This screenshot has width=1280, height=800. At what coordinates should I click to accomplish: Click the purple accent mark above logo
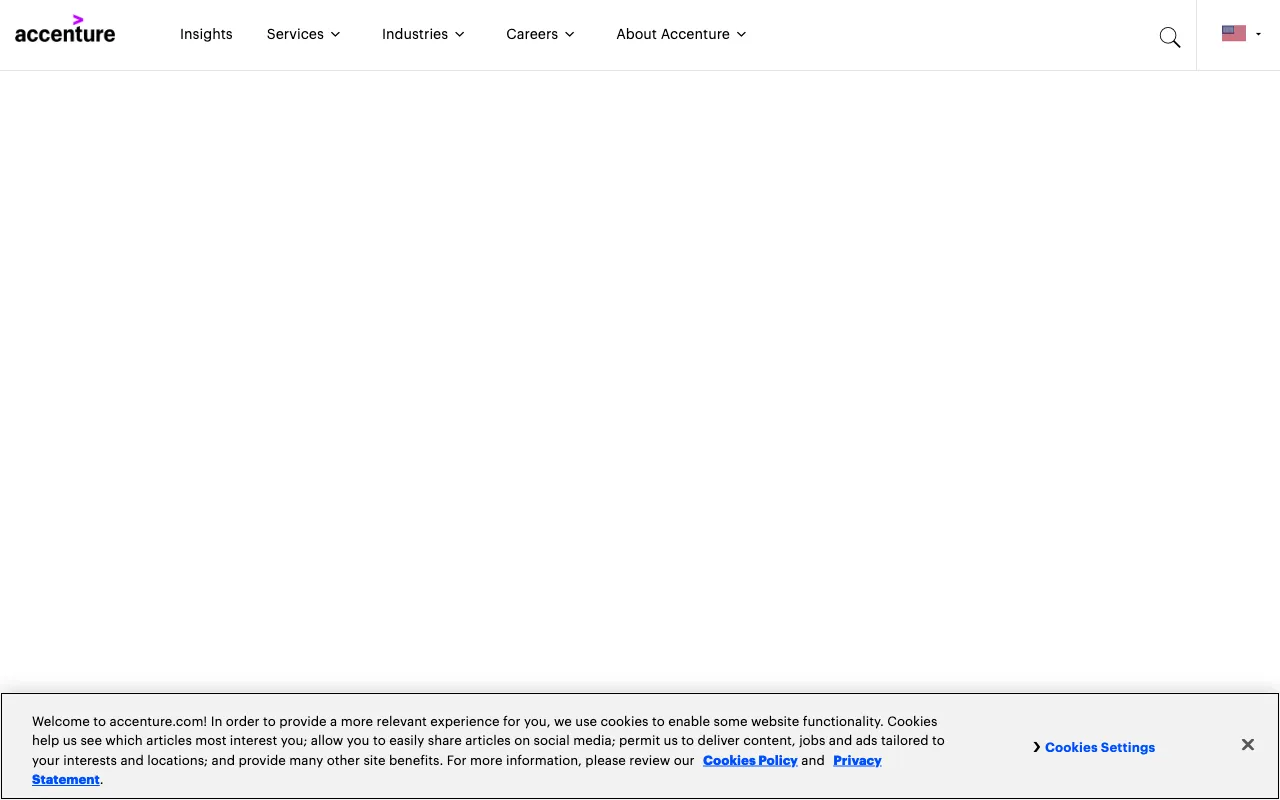[78, 20]
